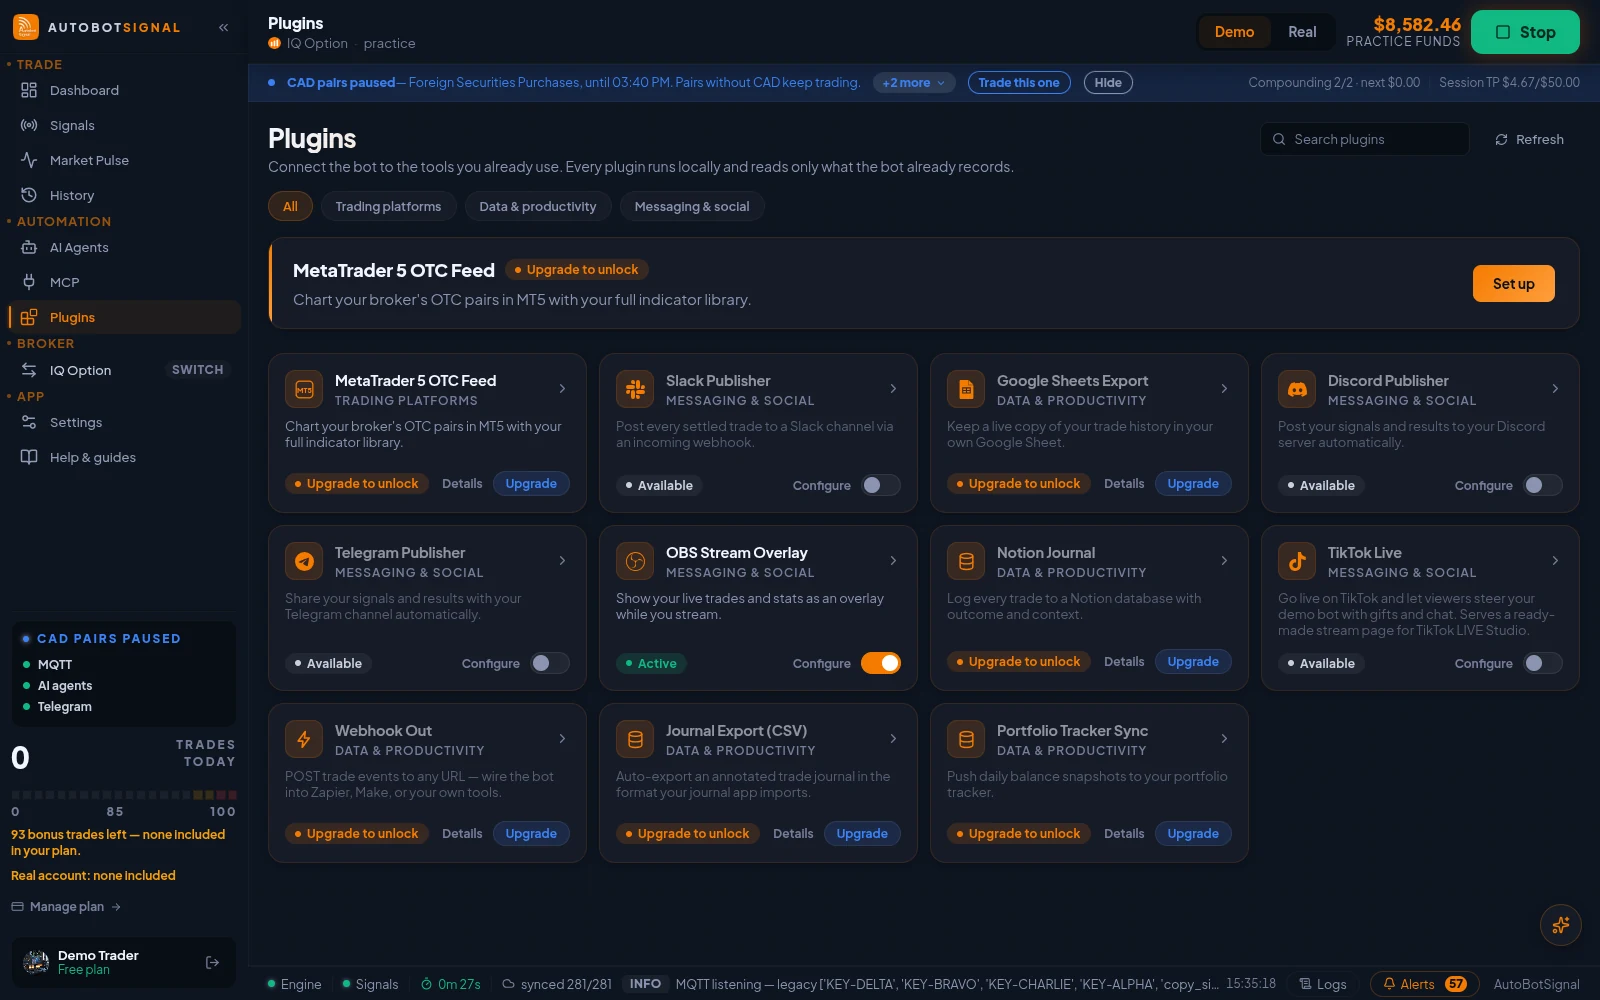Click the Portfolio Tracker Sync icon
1600x1000 pixels.
[966, 739]
